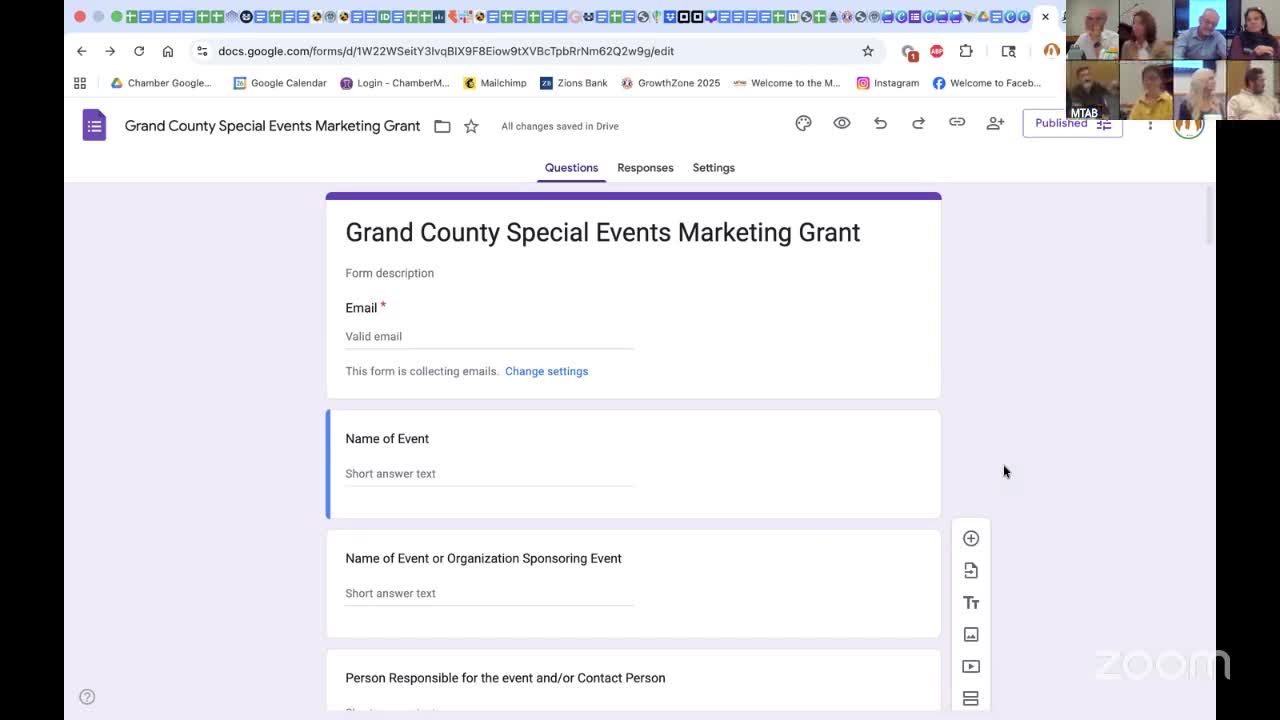The width and height of the screenshot is (1280, 720).
Task: Copy the responder link icon
Action: [x=956, y=122]
